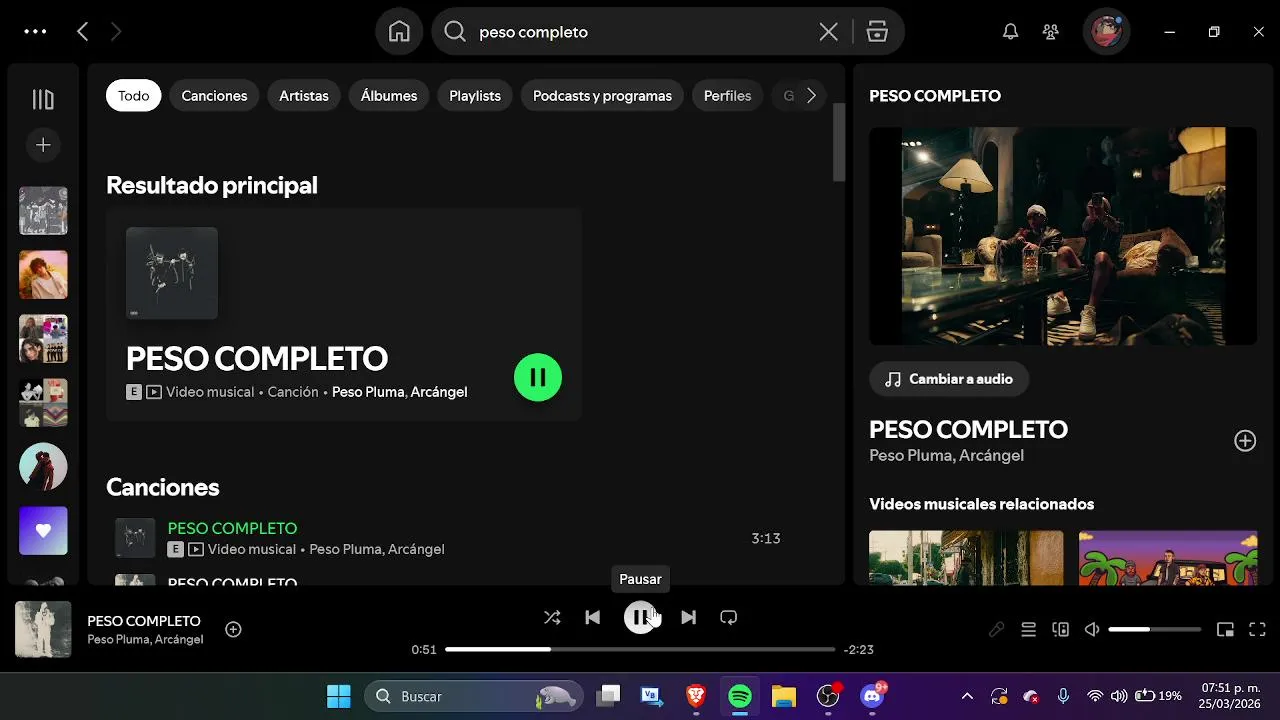Toggle remaining time display -2:23
Screen dimensions: 1280x720
(x=859, y=649)
